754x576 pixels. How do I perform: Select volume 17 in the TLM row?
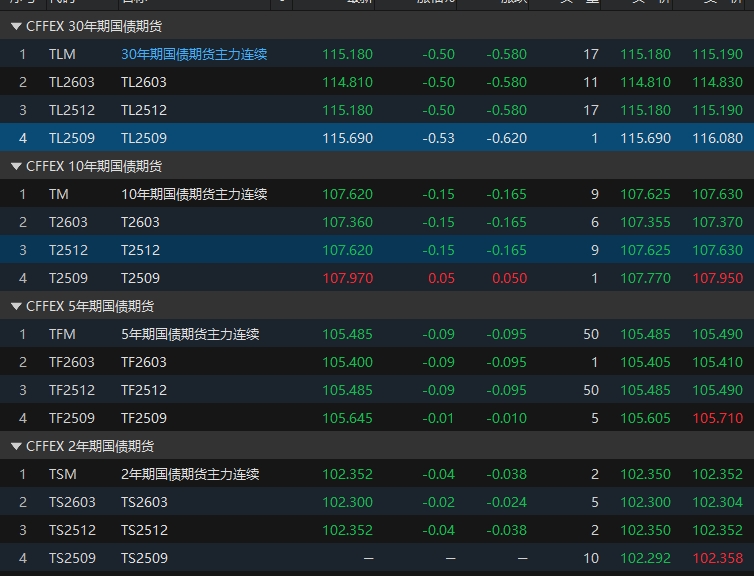(x=591, y=54)
